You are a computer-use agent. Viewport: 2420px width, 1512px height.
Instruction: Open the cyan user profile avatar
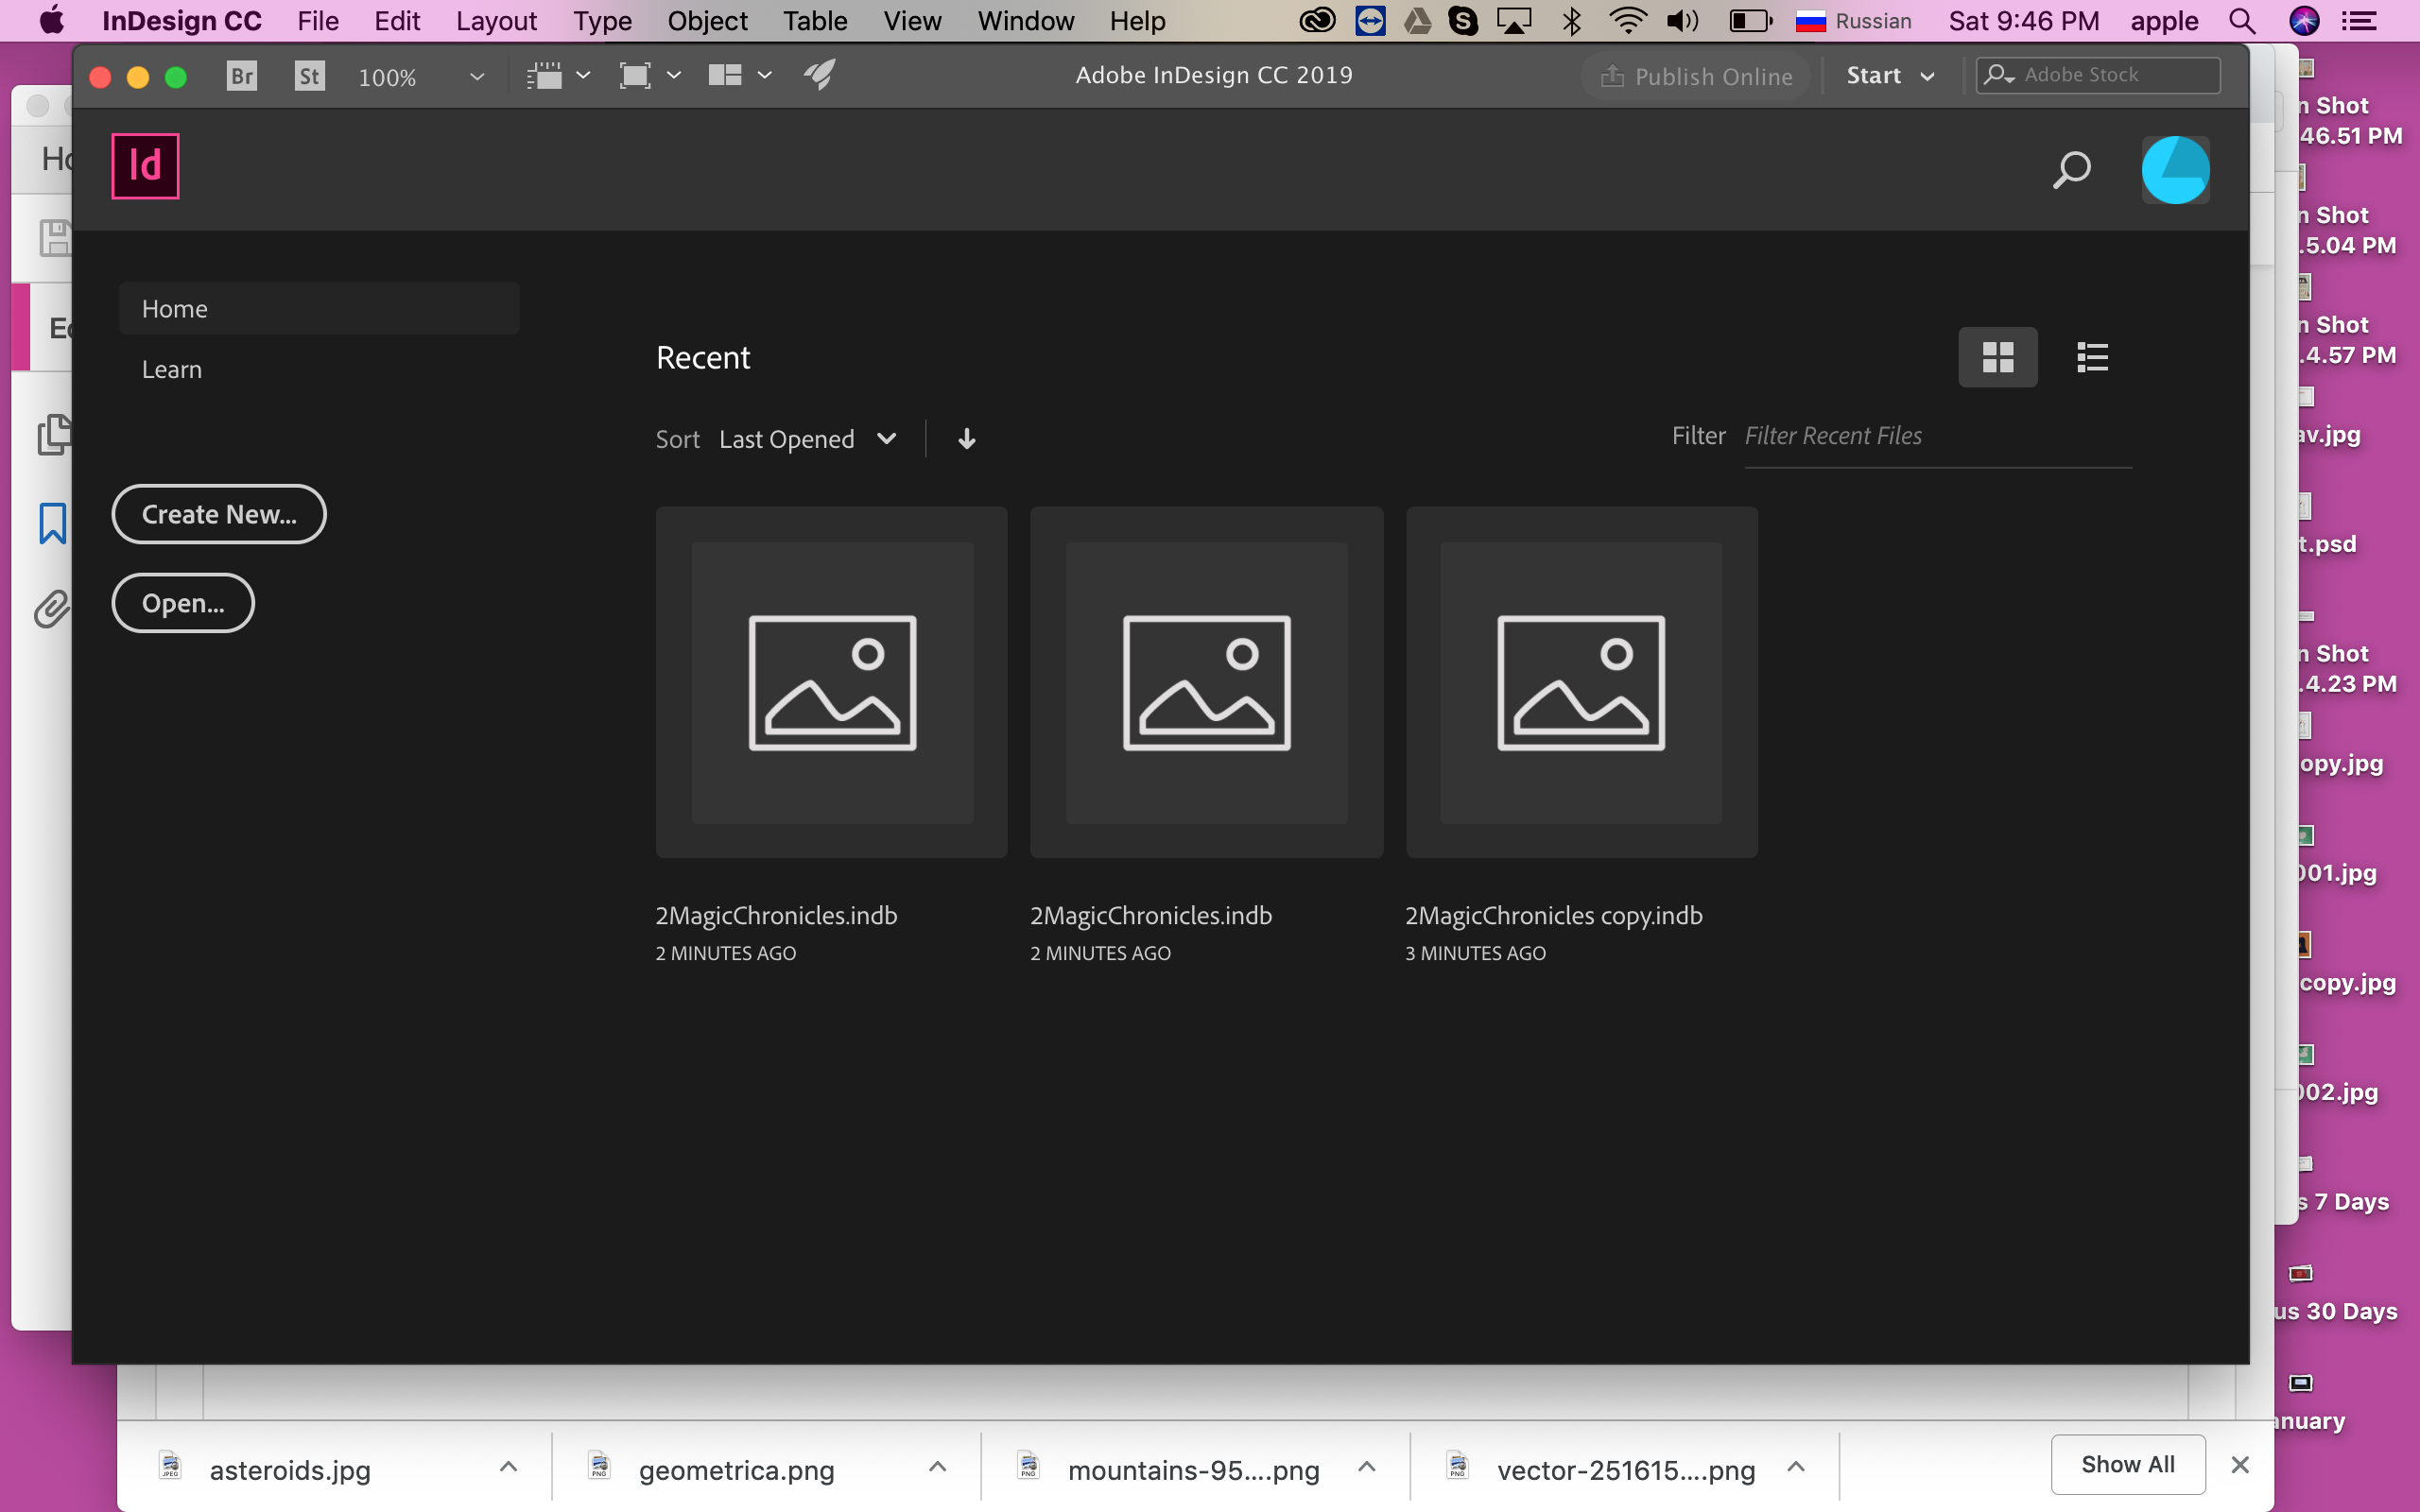[x=2175, y=170]
